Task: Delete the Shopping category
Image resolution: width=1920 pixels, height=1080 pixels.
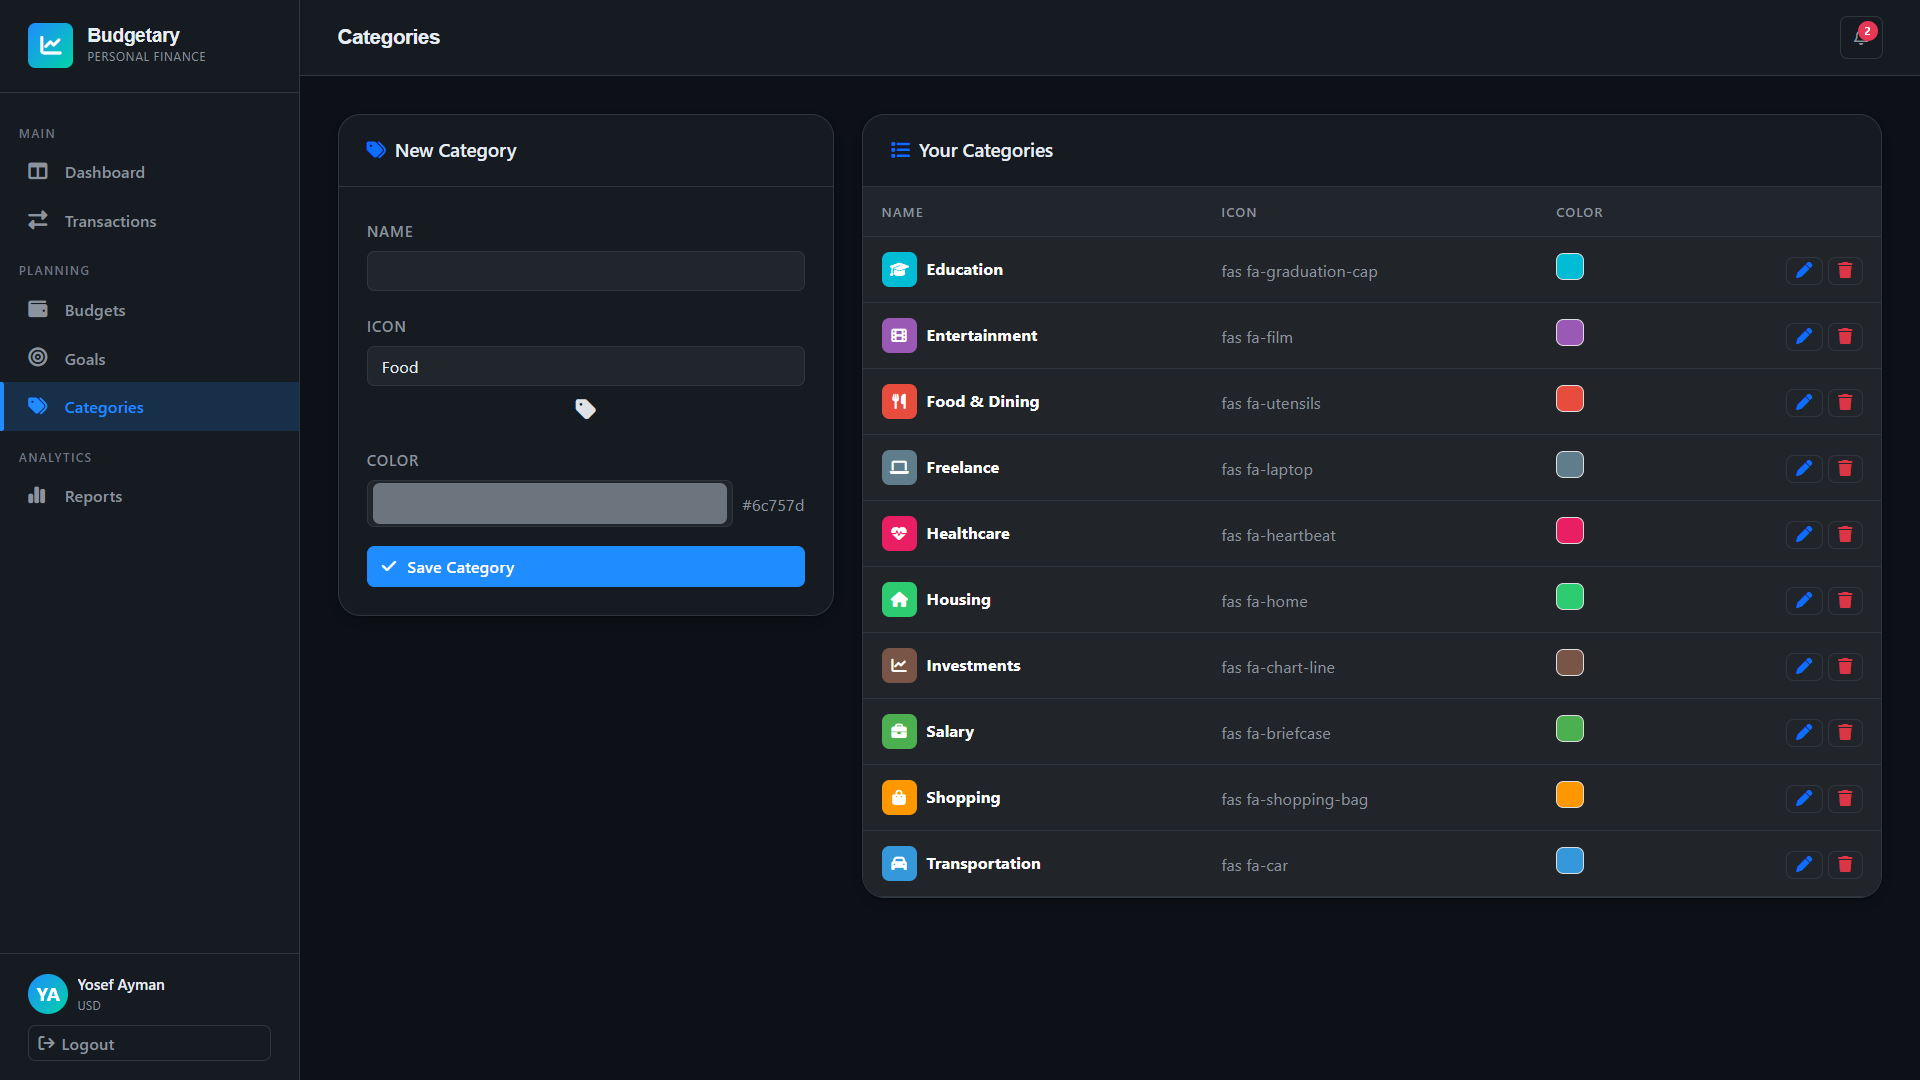Action: click(x=1845, y=798)
